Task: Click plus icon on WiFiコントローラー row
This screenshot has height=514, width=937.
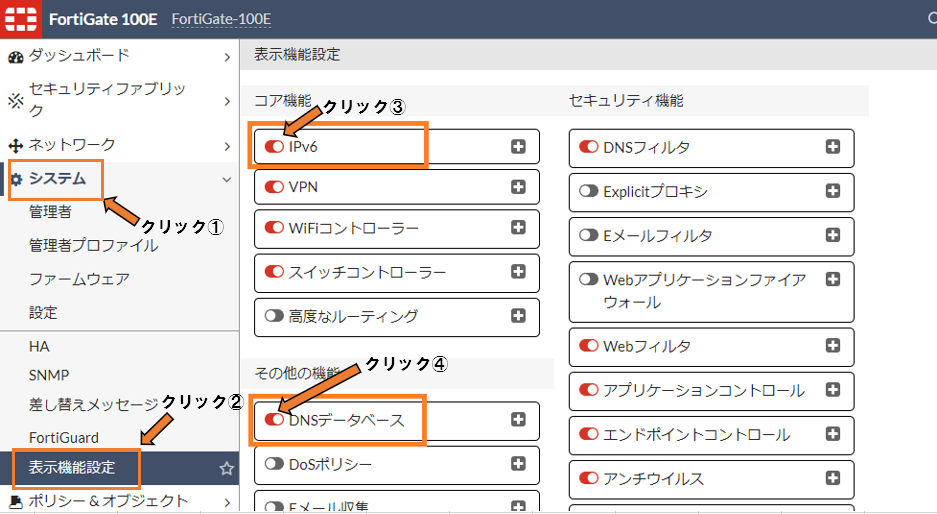Action: [x=518, y=227]
